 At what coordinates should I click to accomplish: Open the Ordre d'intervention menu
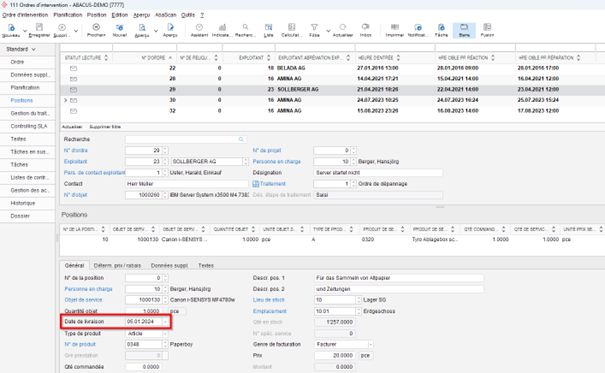(25, 15)
